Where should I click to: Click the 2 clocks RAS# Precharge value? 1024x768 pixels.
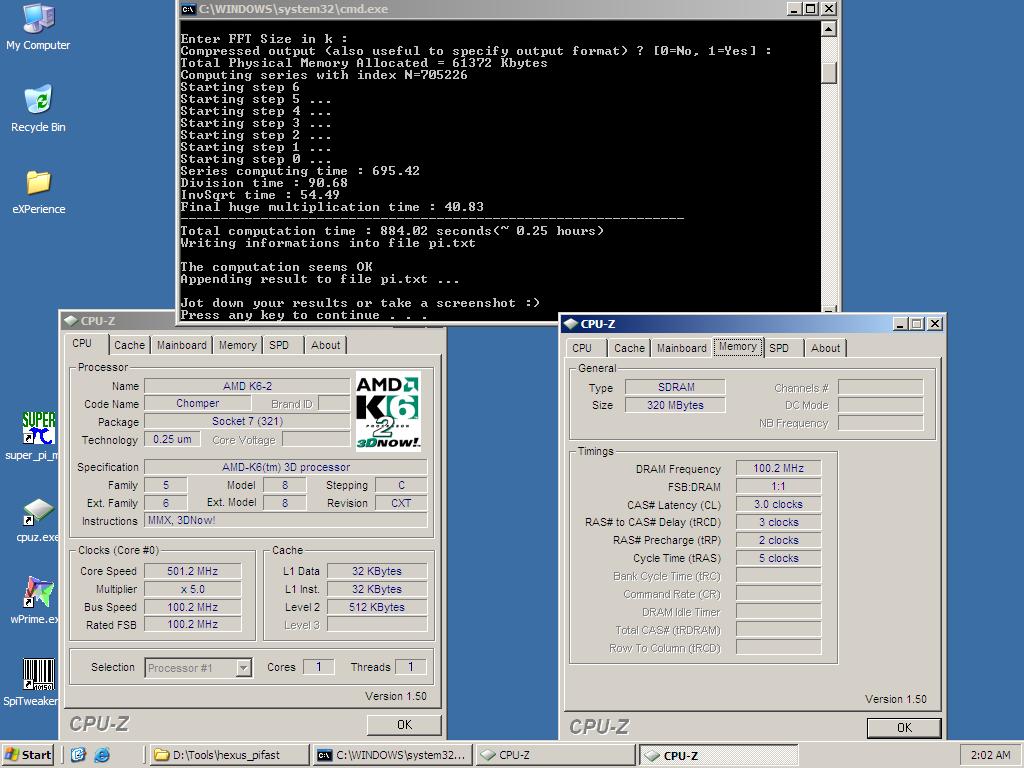pyautogui.click(x=778, y=540)
